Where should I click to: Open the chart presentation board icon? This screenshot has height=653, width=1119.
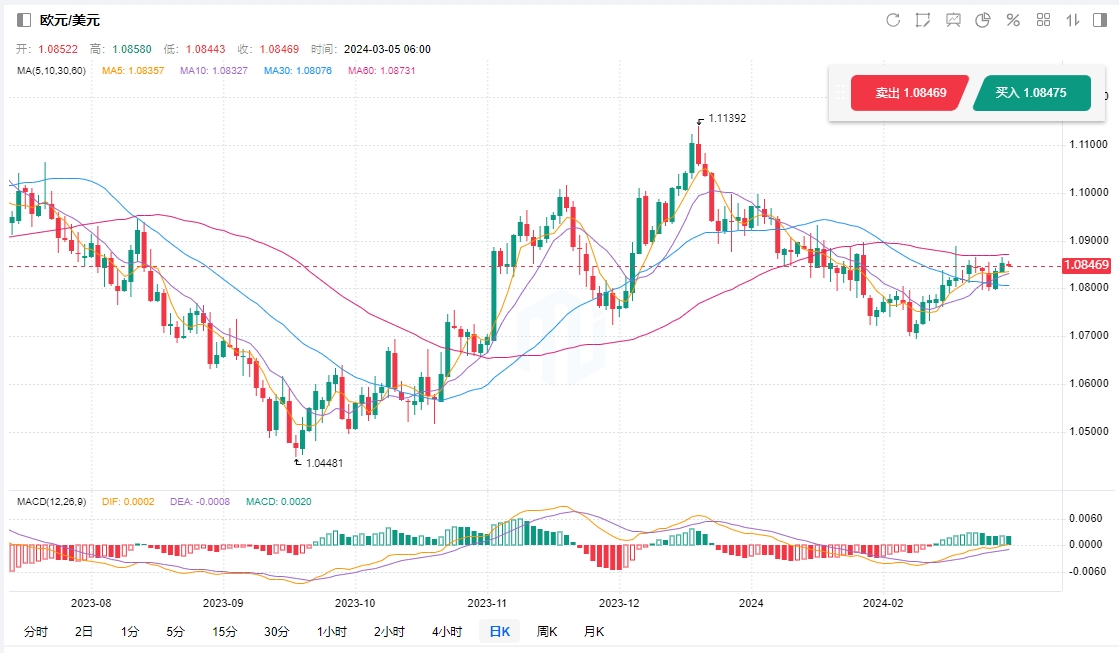pyautogui.click(x=953, y=20)
